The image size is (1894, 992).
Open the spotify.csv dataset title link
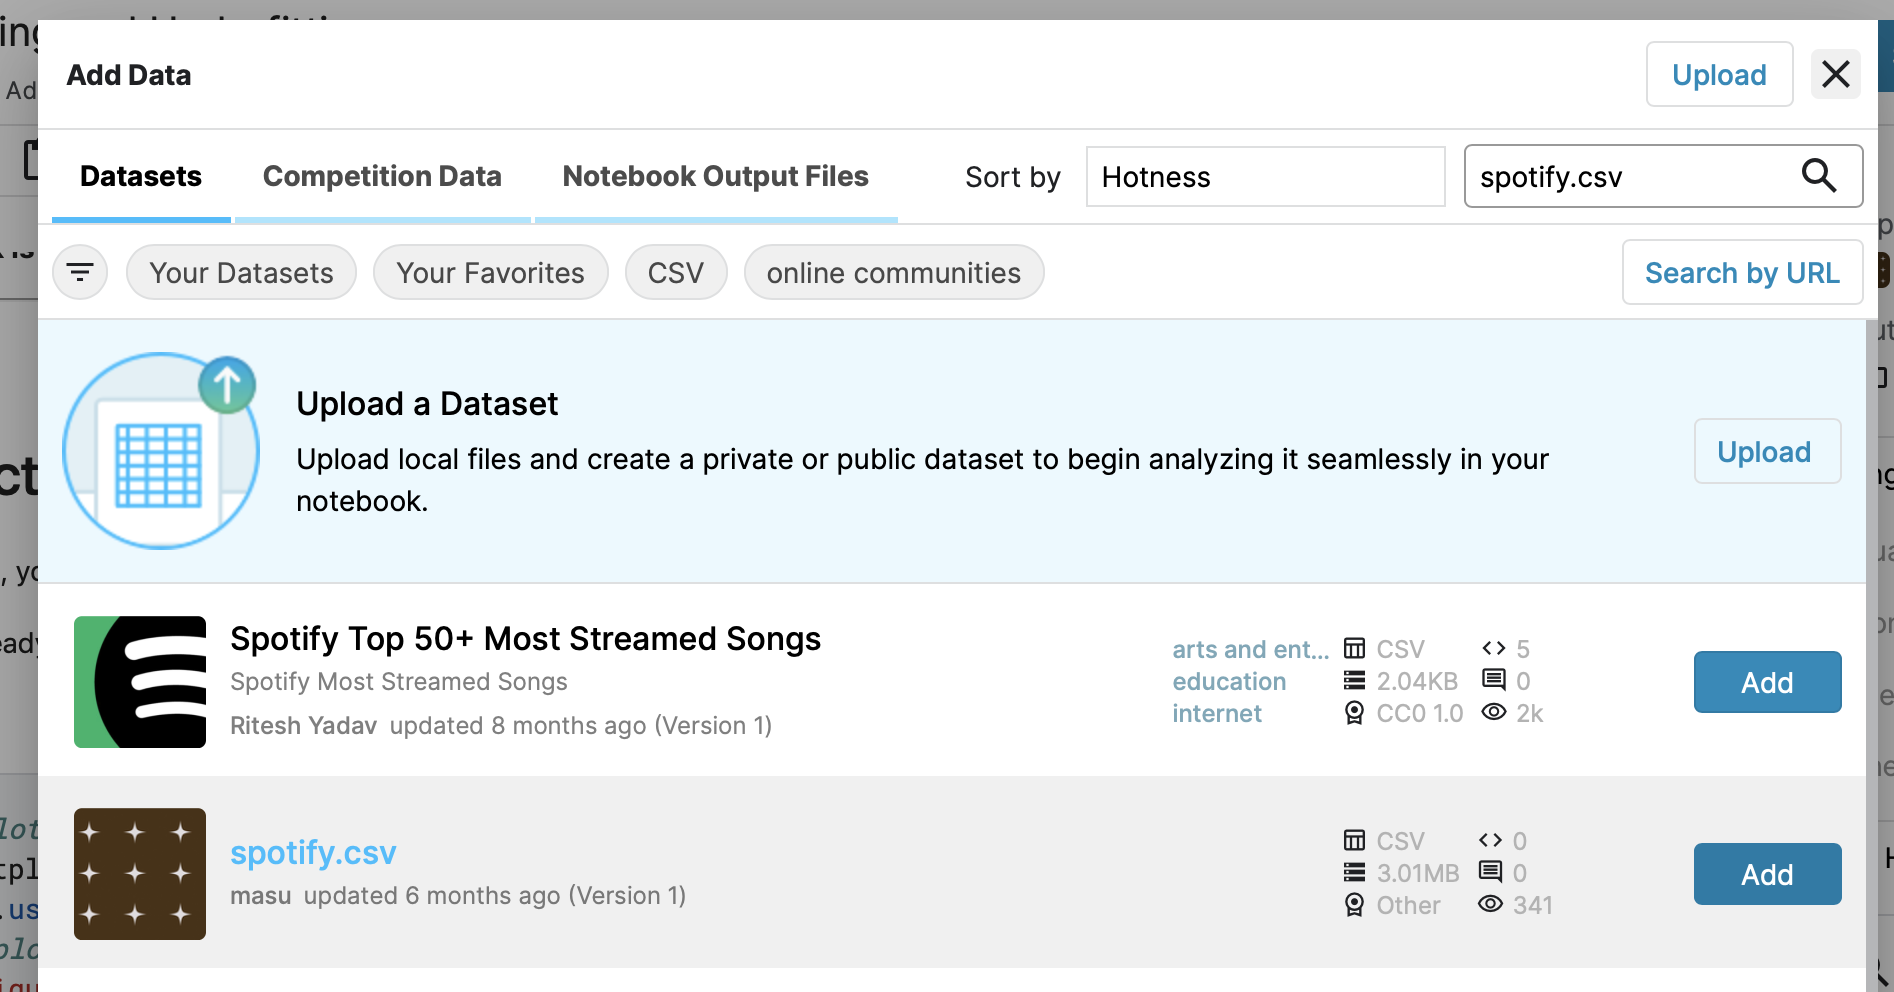point(313,852)
